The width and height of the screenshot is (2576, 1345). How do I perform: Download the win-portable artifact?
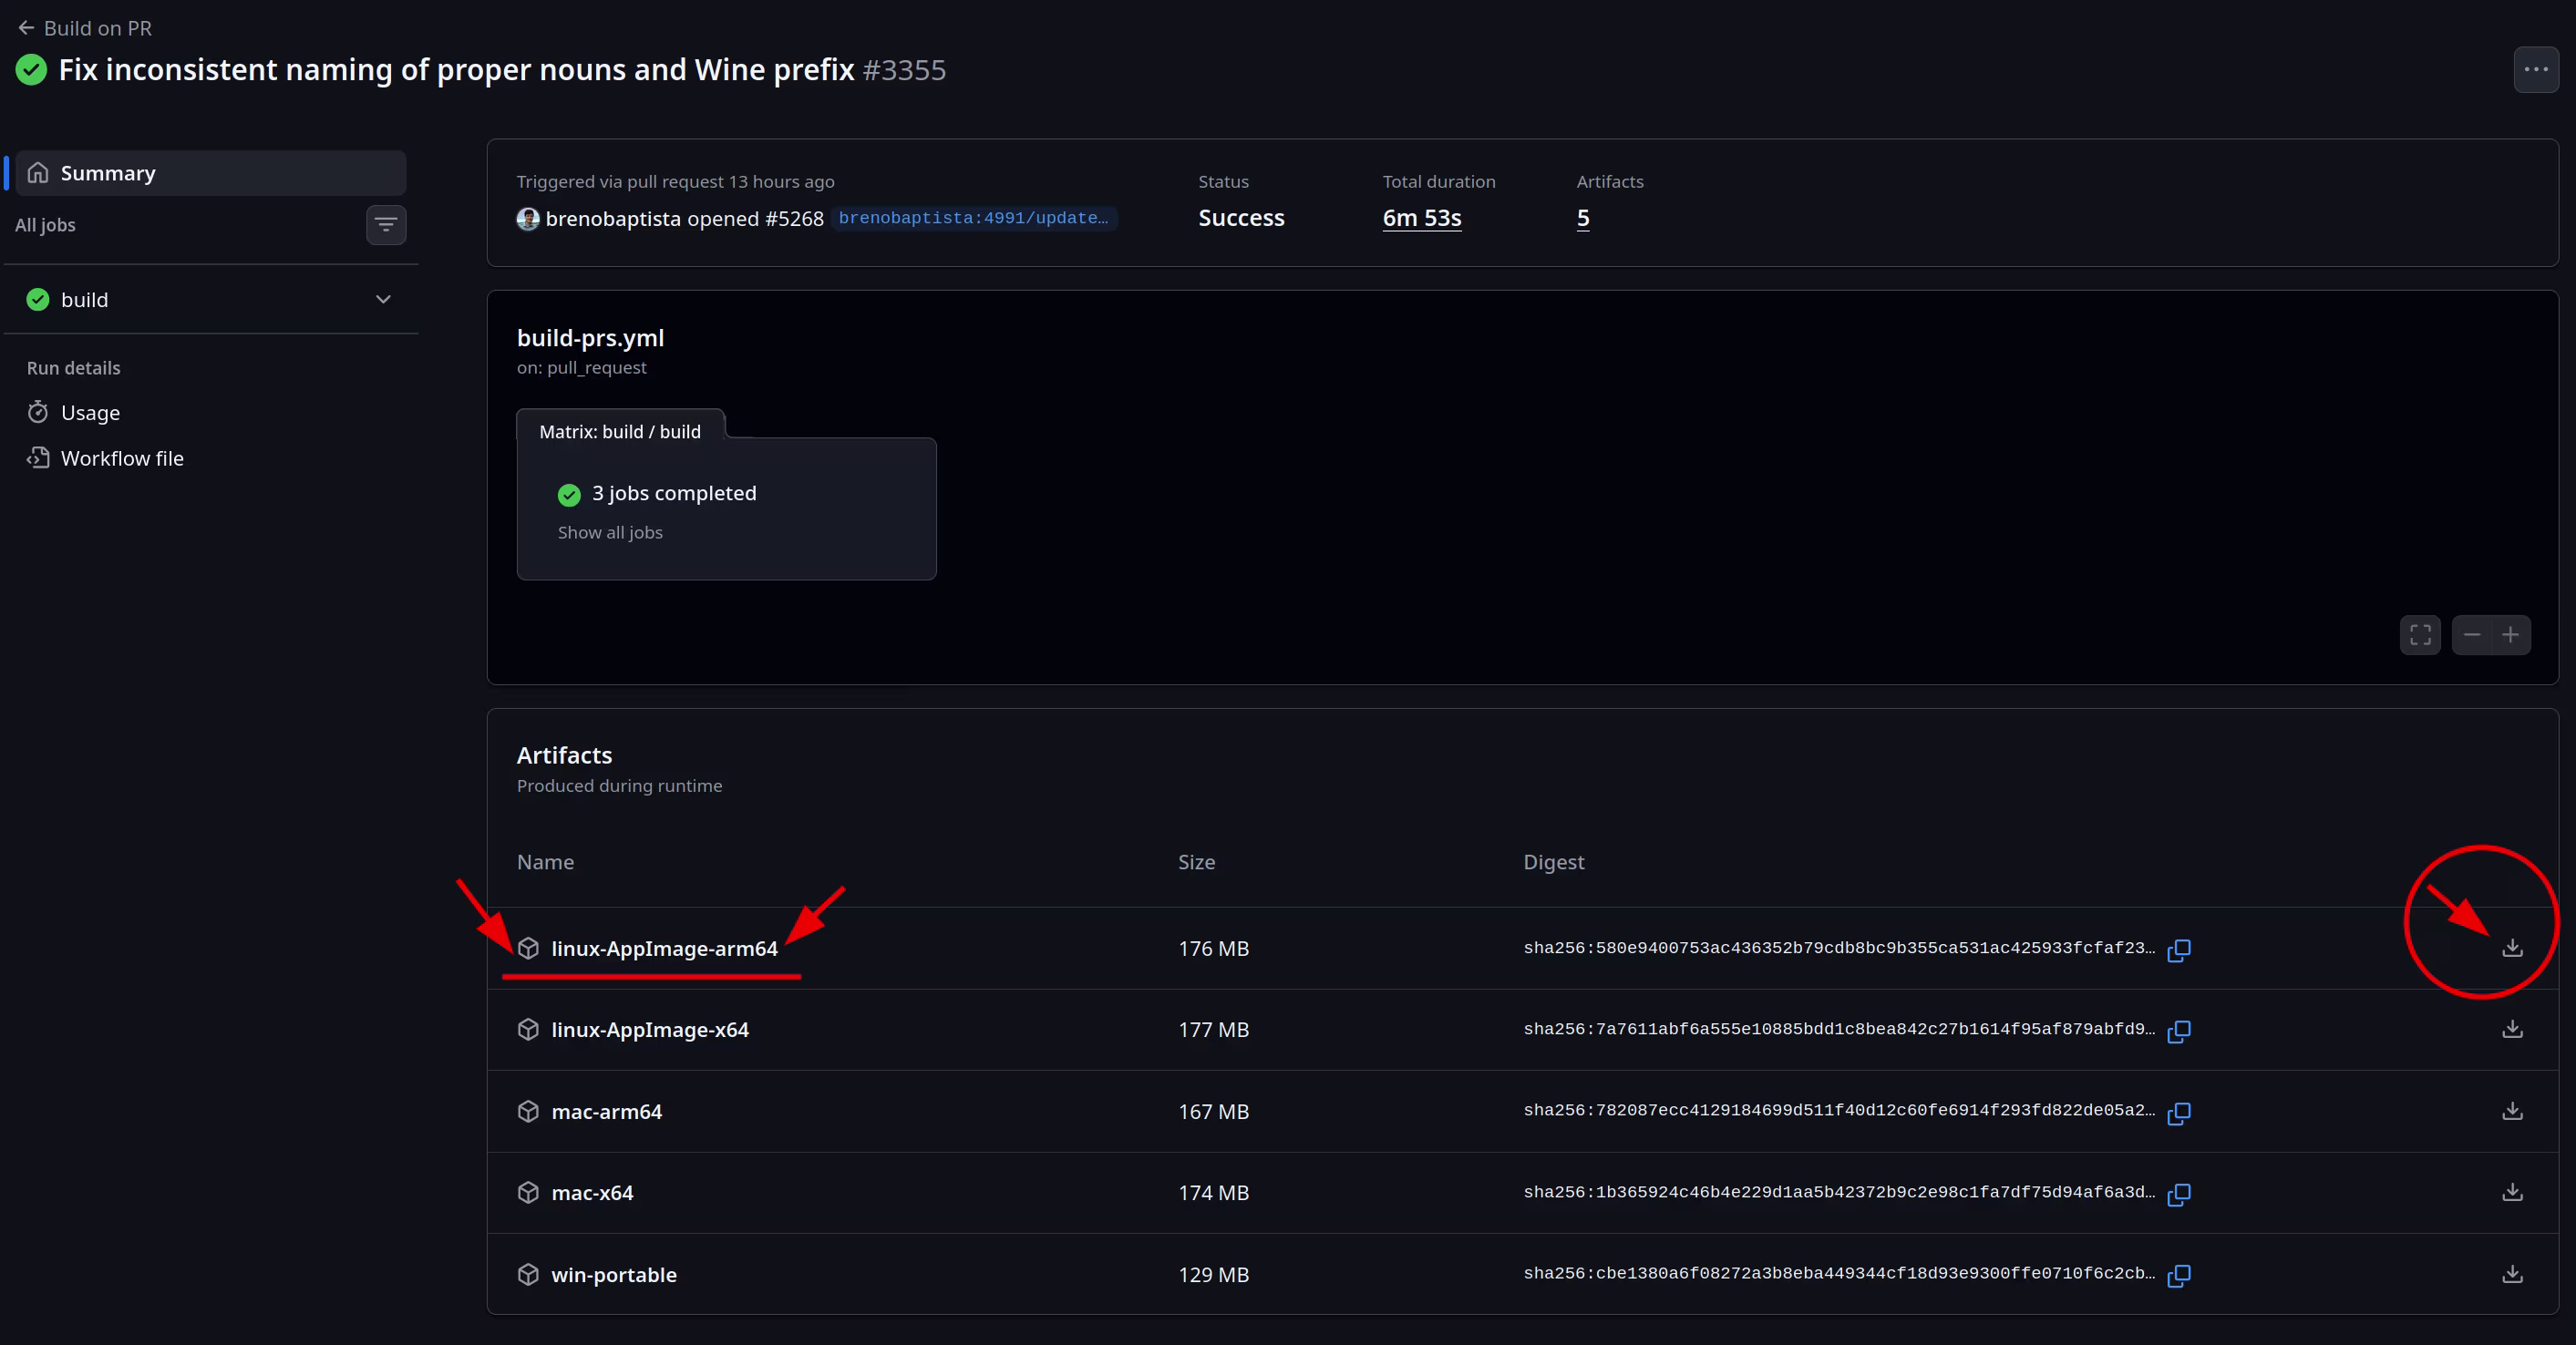pos(2511,1274)
